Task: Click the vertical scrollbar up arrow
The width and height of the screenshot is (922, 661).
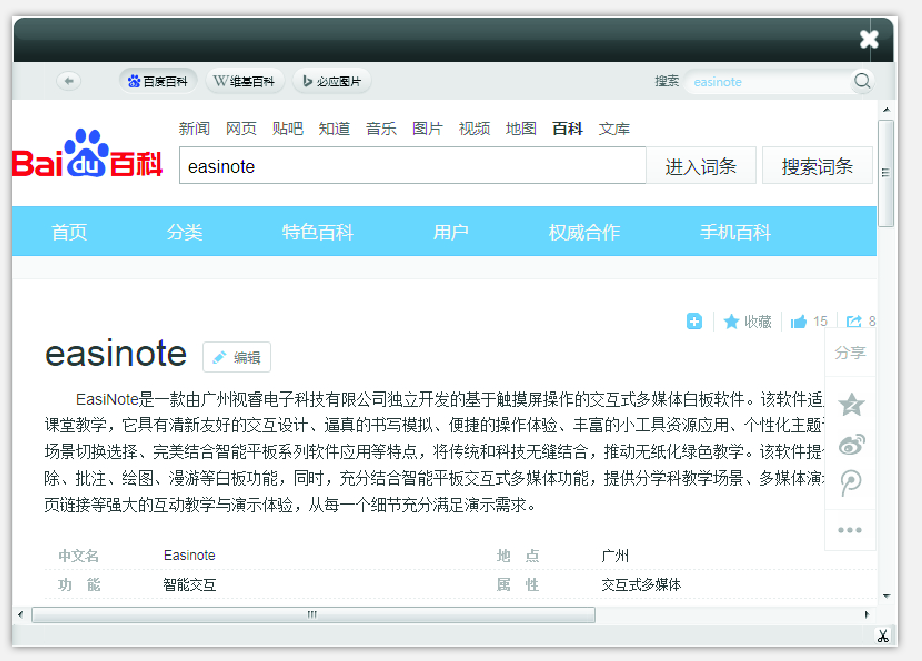Action: coord(886,110)
